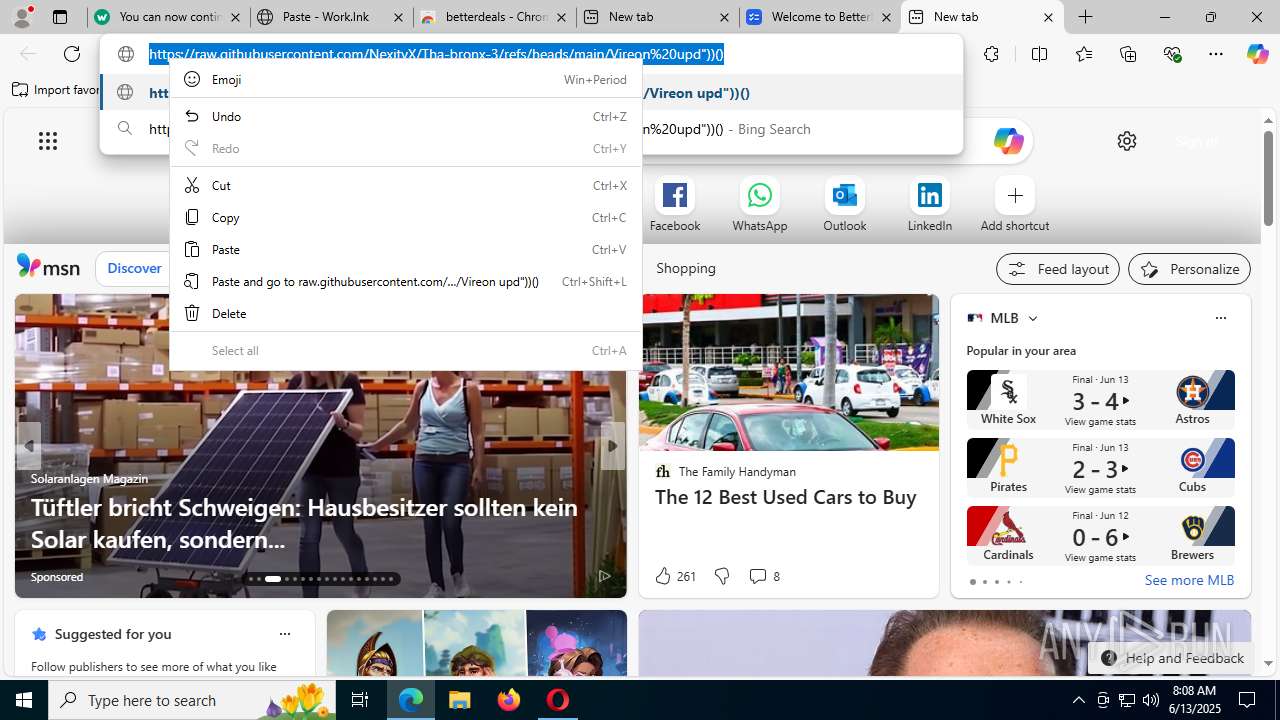Open comments on used cars article
The width and height of the screenshot is (1280, 720).
tap(765, 576)
